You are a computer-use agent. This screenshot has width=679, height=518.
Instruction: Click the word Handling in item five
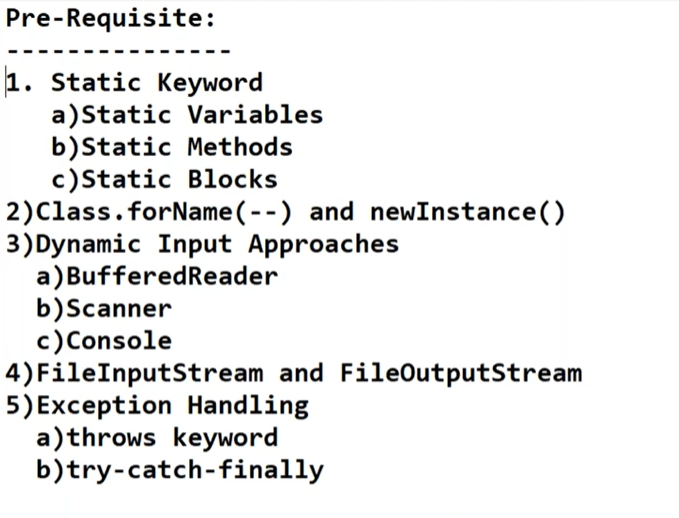[x=248, y=406]
